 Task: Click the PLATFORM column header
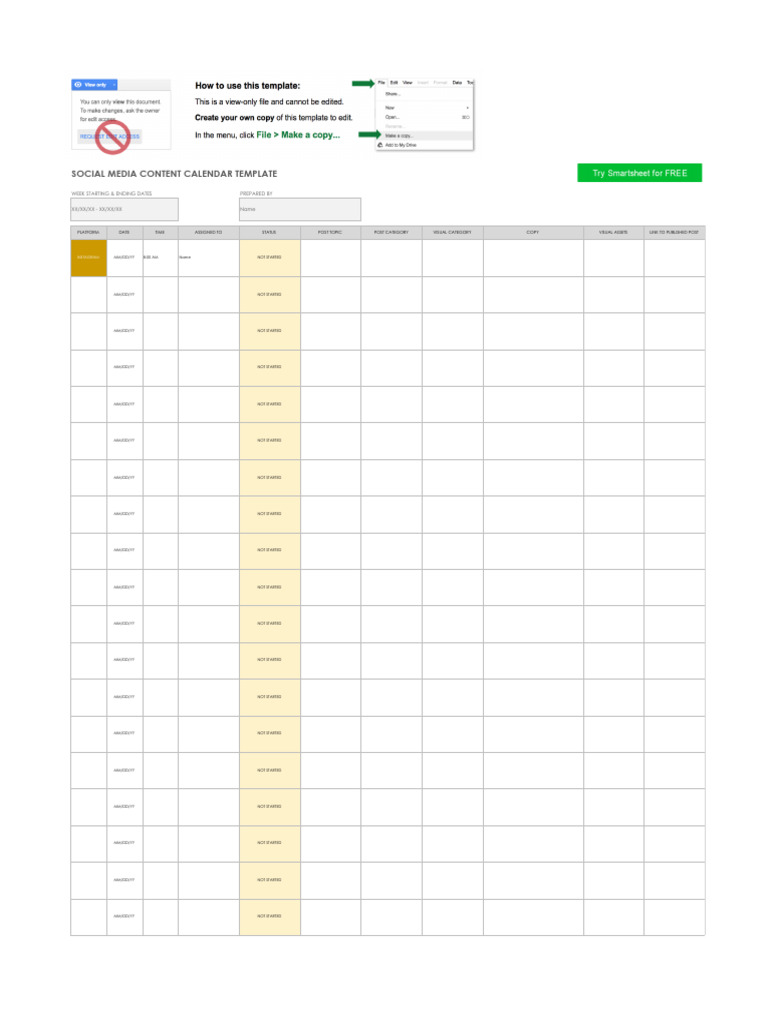click(x=88, y=232)
